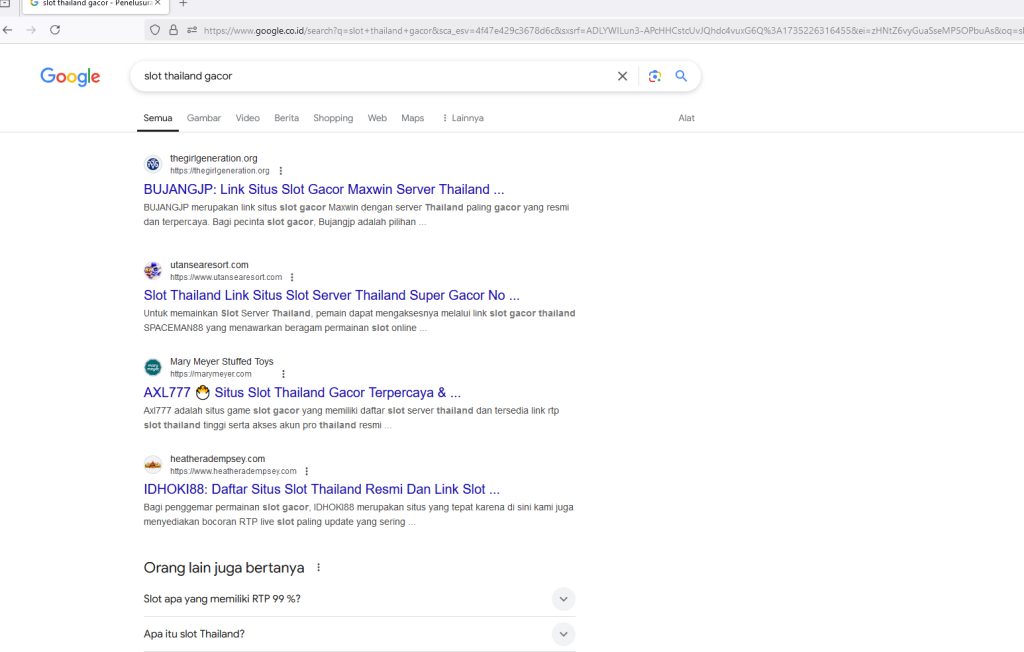Image resolution: width=1024 pixels, height=652 pixels.
Task: Open the options menu beside heatheradempsey.com URL
Action: [306, 472]
